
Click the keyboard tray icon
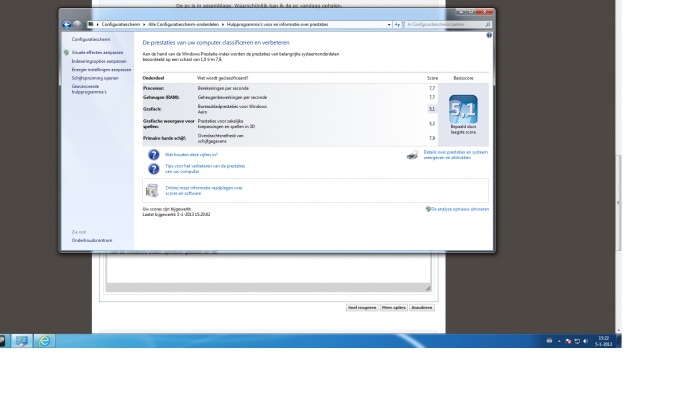coord(549,341)
